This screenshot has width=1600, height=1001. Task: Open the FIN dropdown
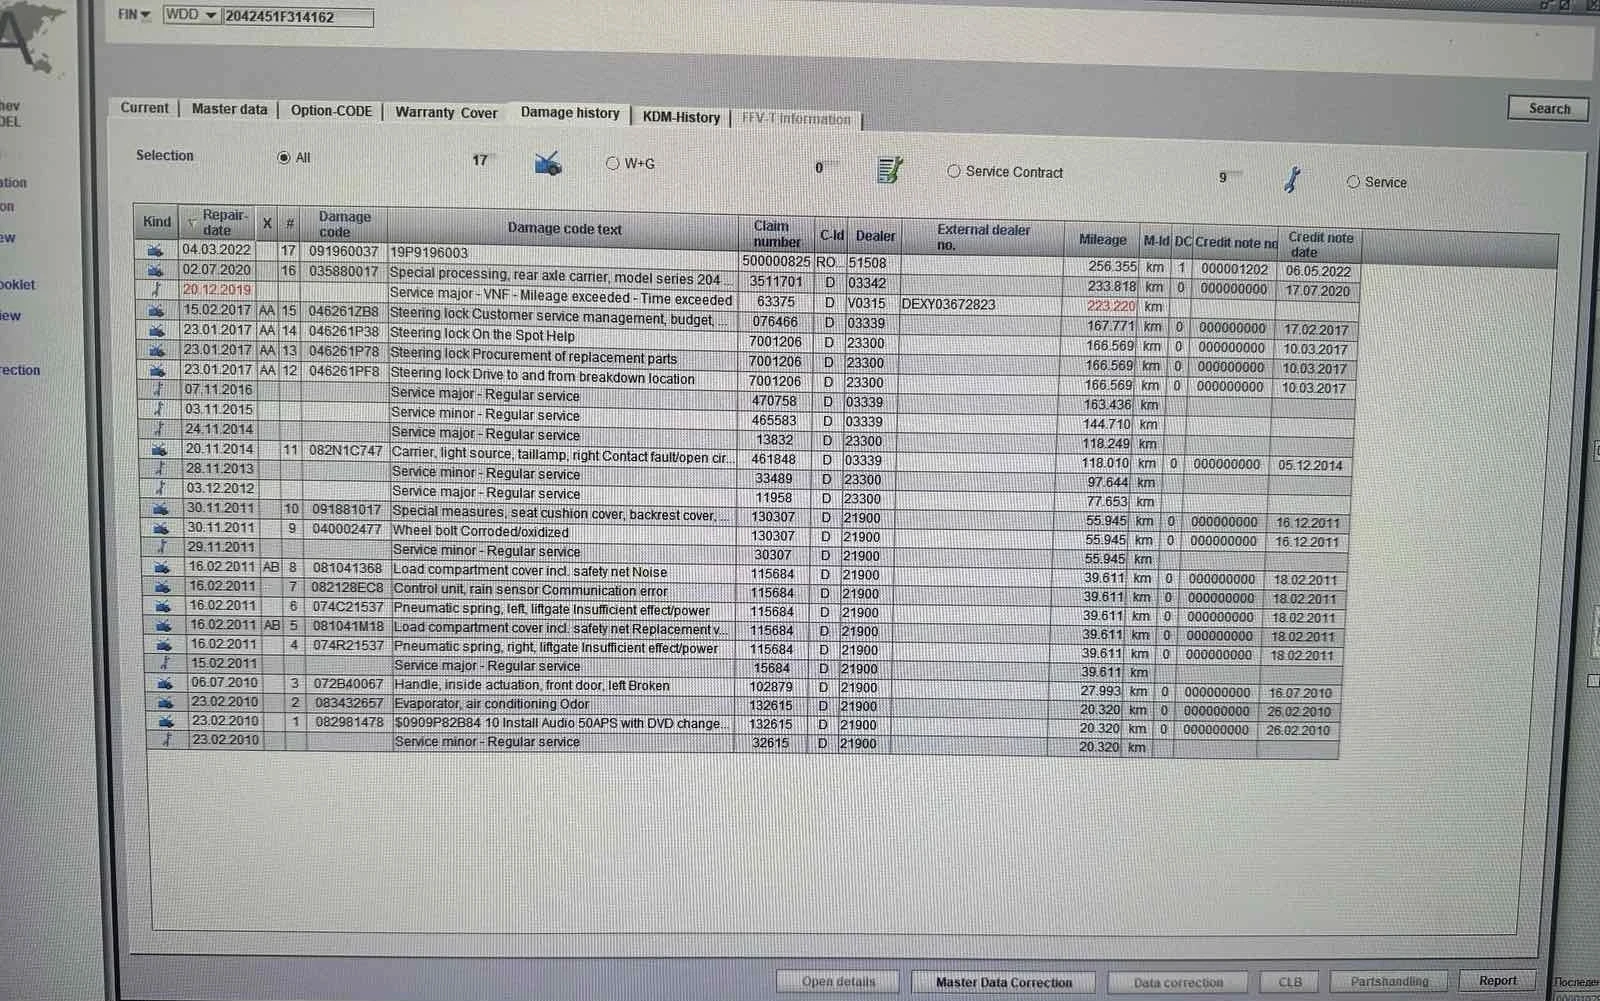tap(135, 14)
